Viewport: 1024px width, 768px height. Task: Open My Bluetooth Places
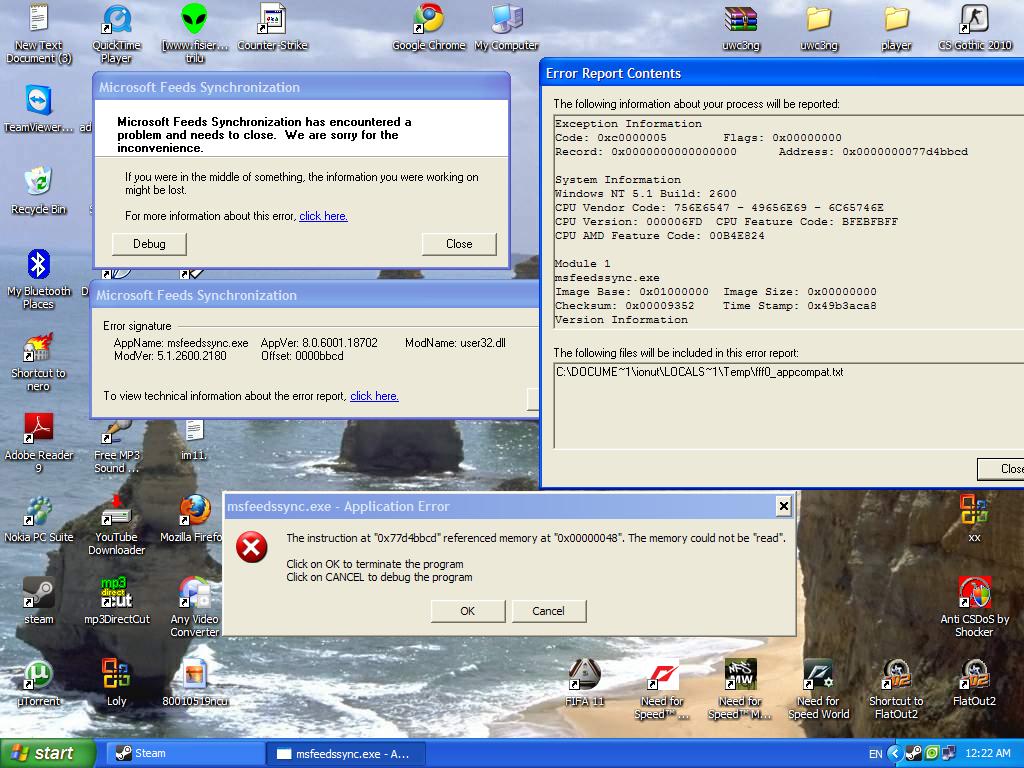39,279
